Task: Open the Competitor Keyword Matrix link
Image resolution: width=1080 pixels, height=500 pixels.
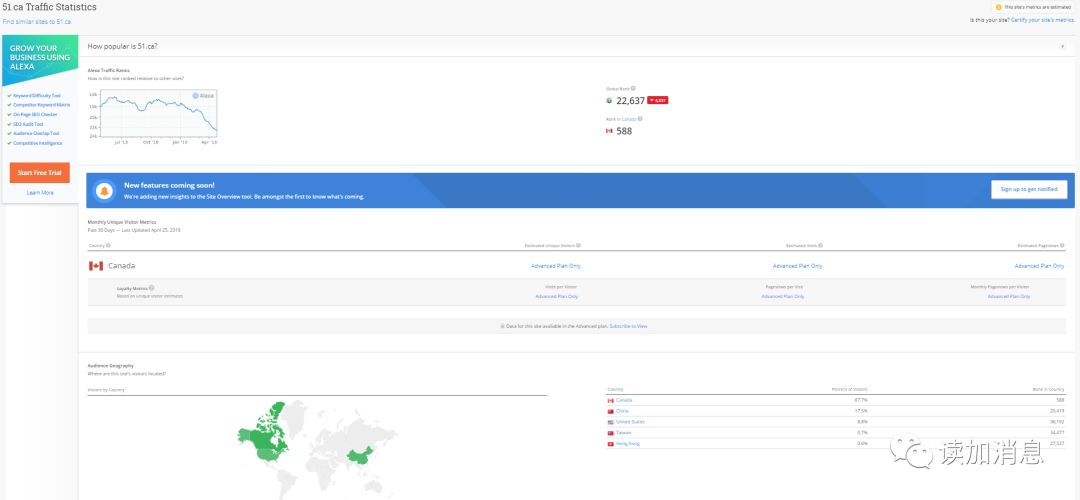Action: click(x=41, y=105)
